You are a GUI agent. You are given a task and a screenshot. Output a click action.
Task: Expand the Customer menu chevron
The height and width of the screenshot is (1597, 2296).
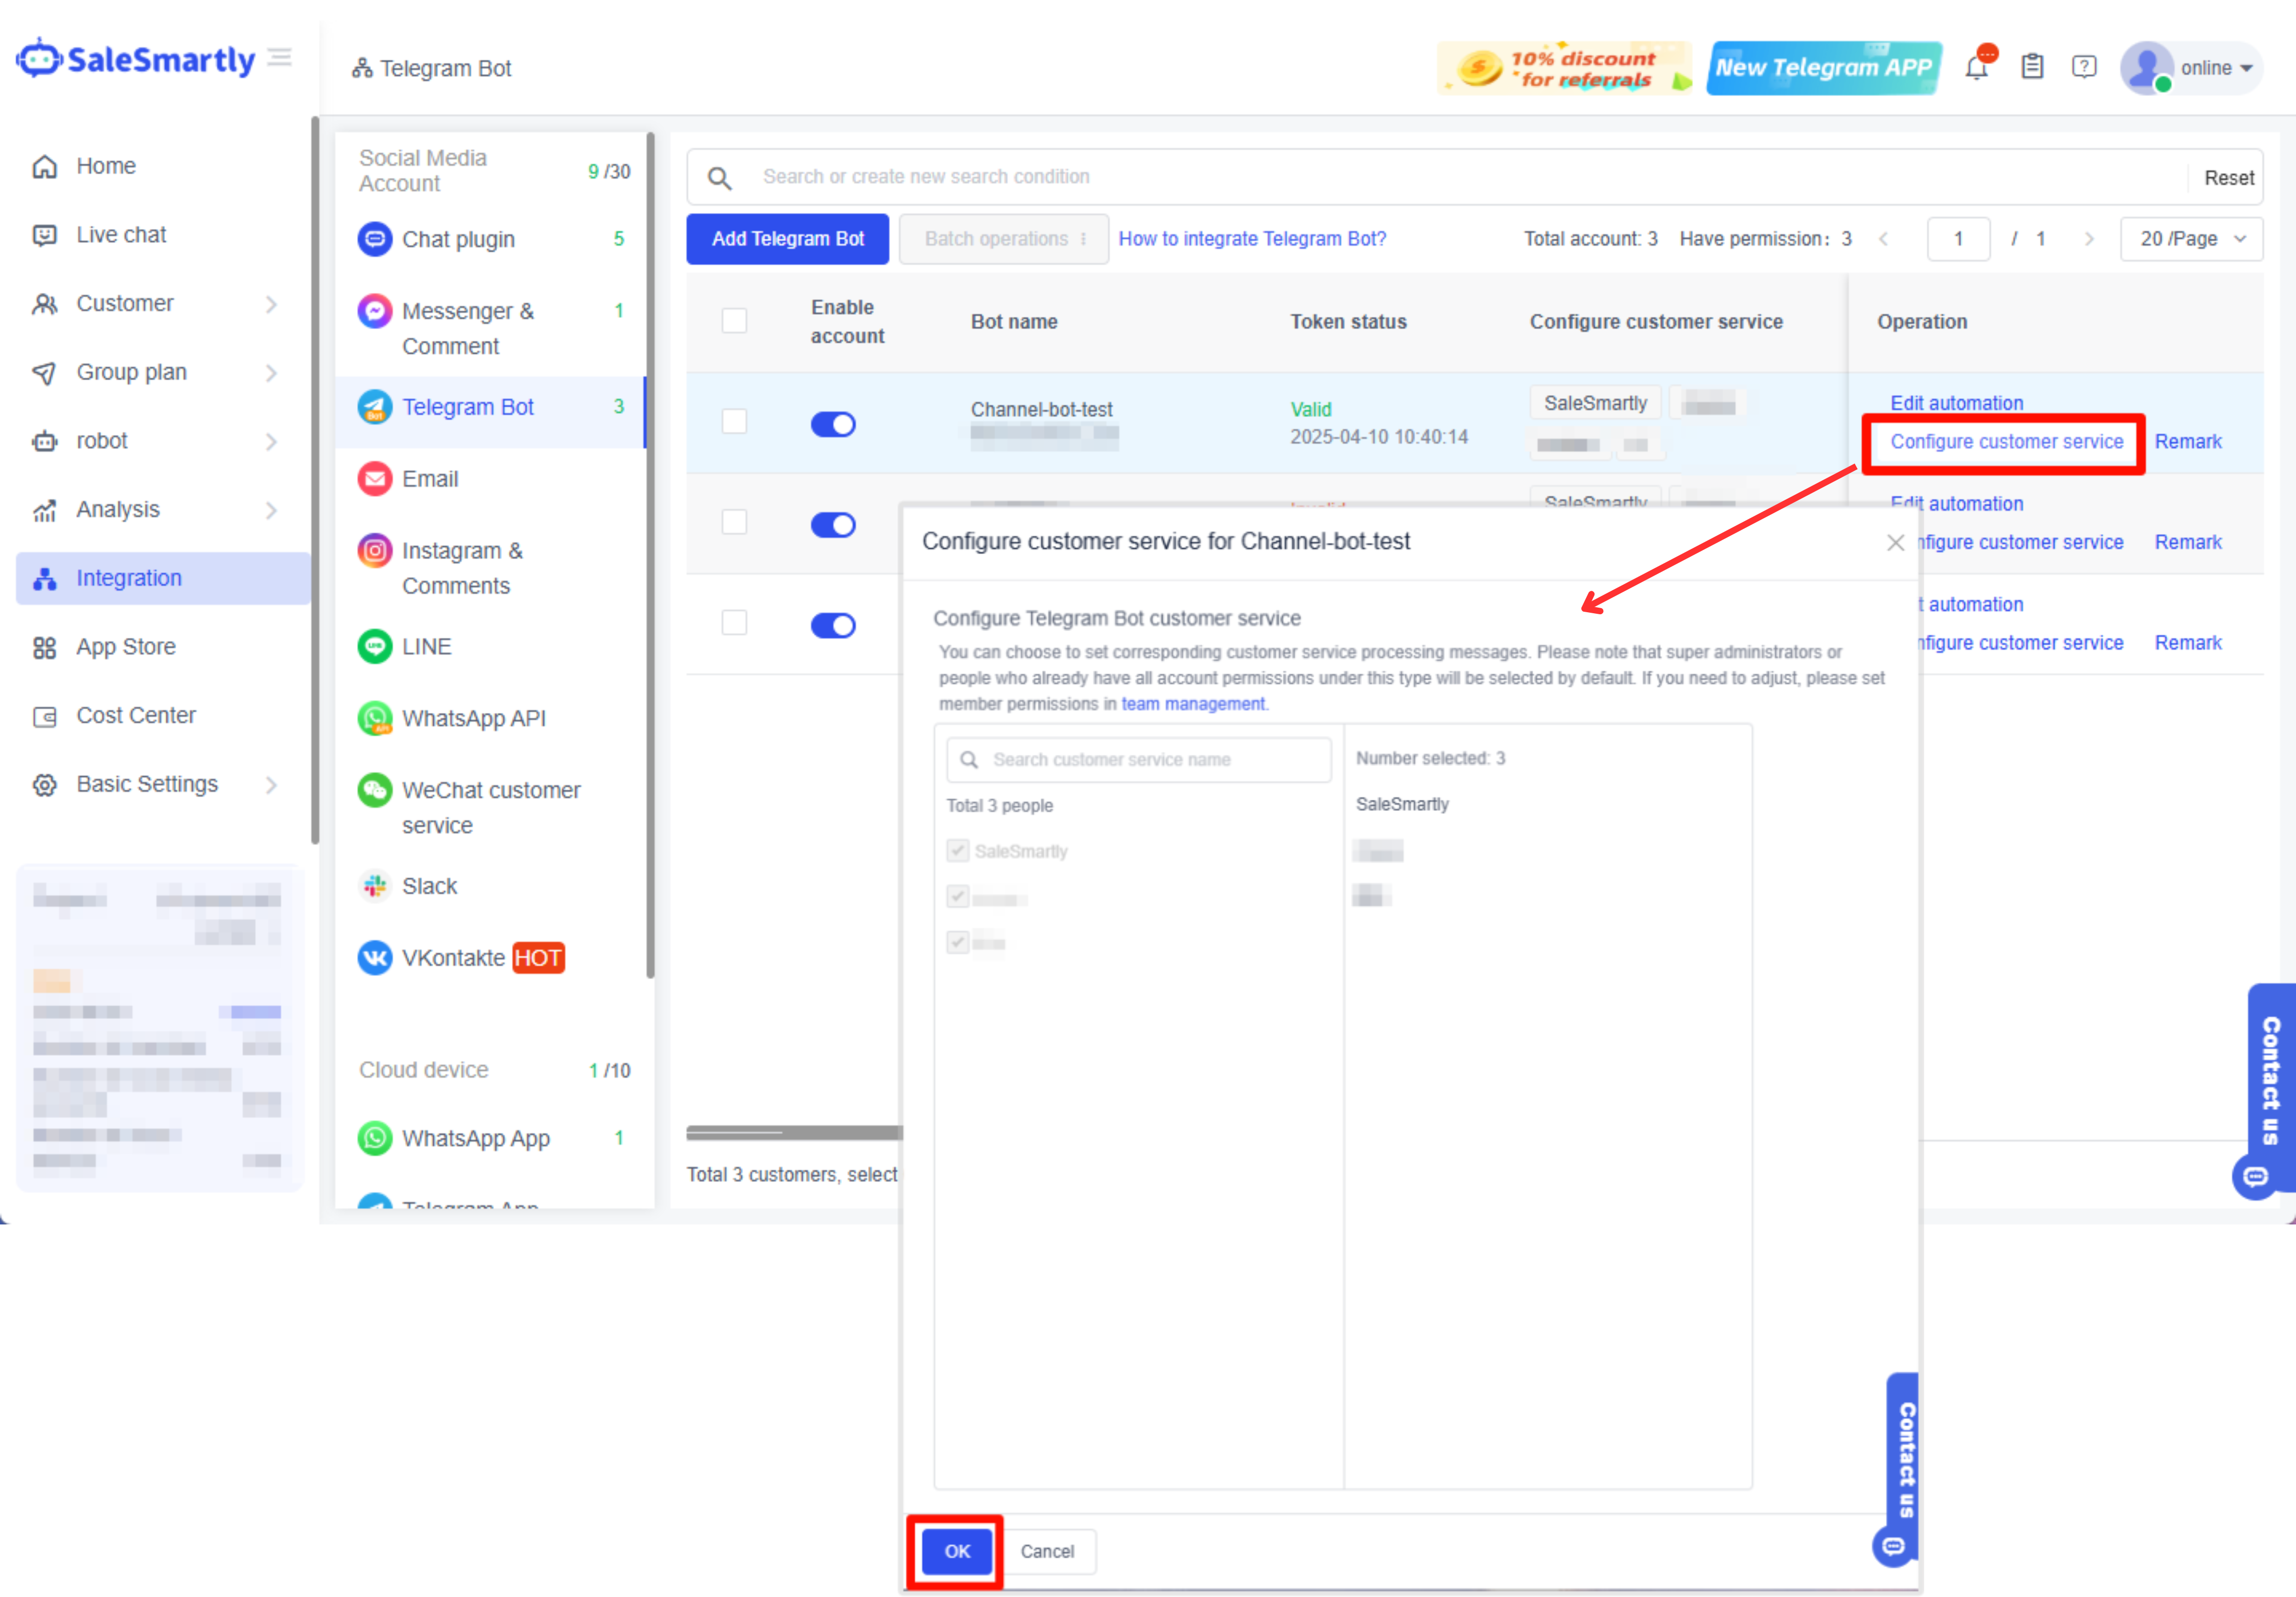[x=271, y=304]
